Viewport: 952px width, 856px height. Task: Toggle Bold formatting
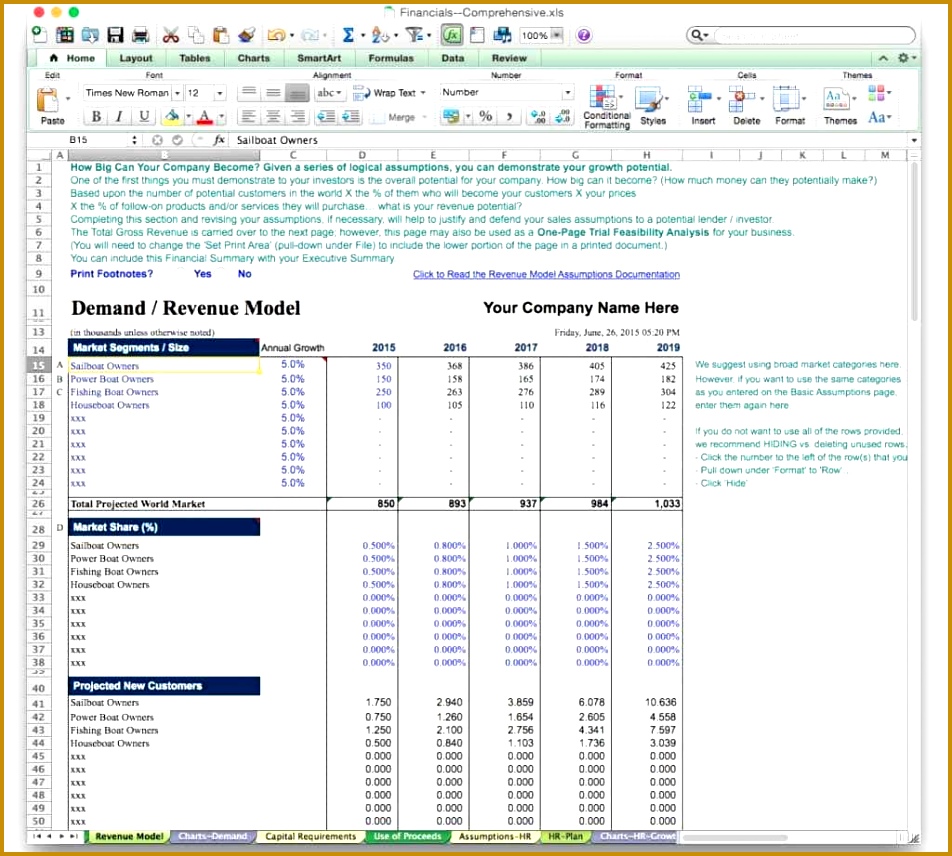tap(96, 116)
